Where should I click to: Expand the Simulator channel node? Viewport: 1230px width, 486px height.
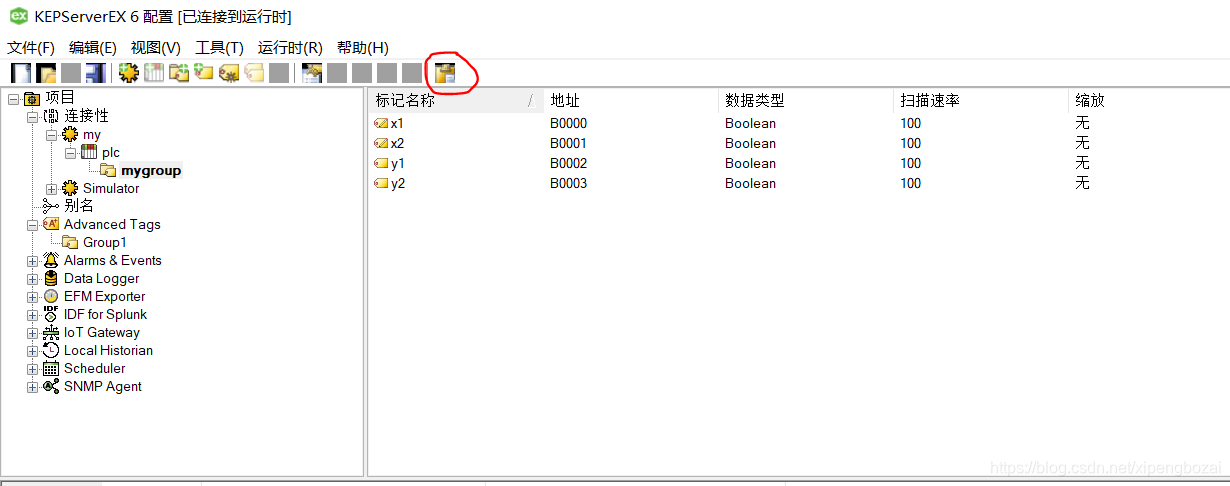[52, 188]
